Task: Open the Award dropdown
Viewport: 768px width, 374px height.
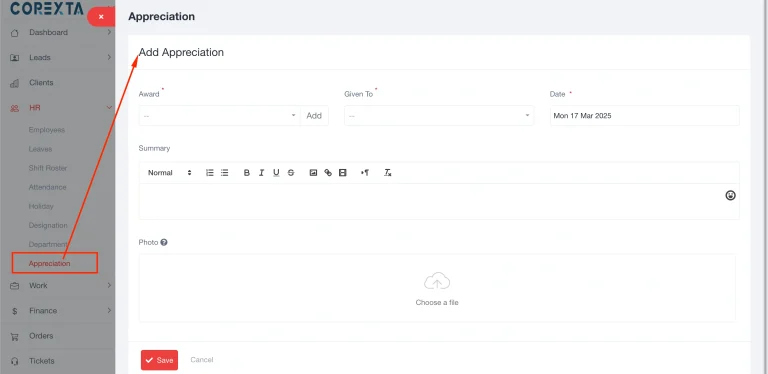Action: [x=219, y=116]
